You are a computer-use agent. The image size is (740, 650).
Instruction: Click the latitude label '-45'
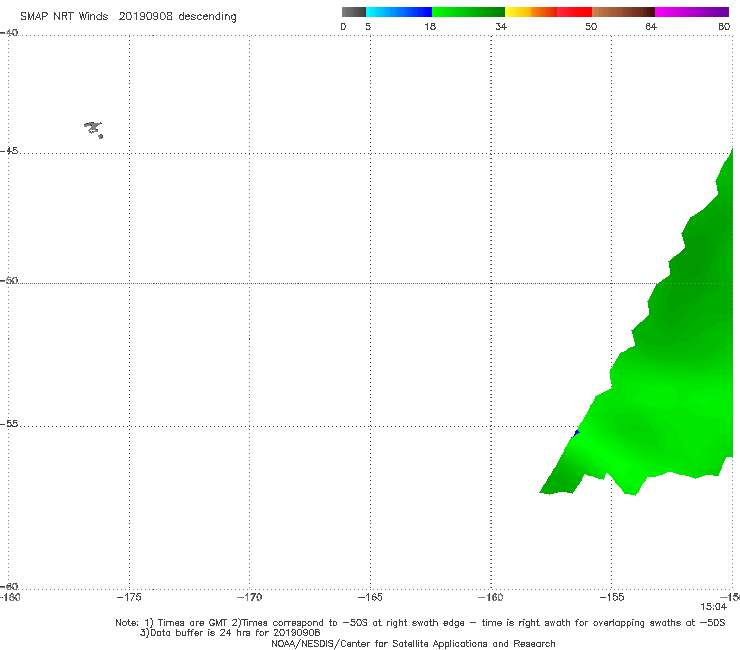(x=9, y=151)
